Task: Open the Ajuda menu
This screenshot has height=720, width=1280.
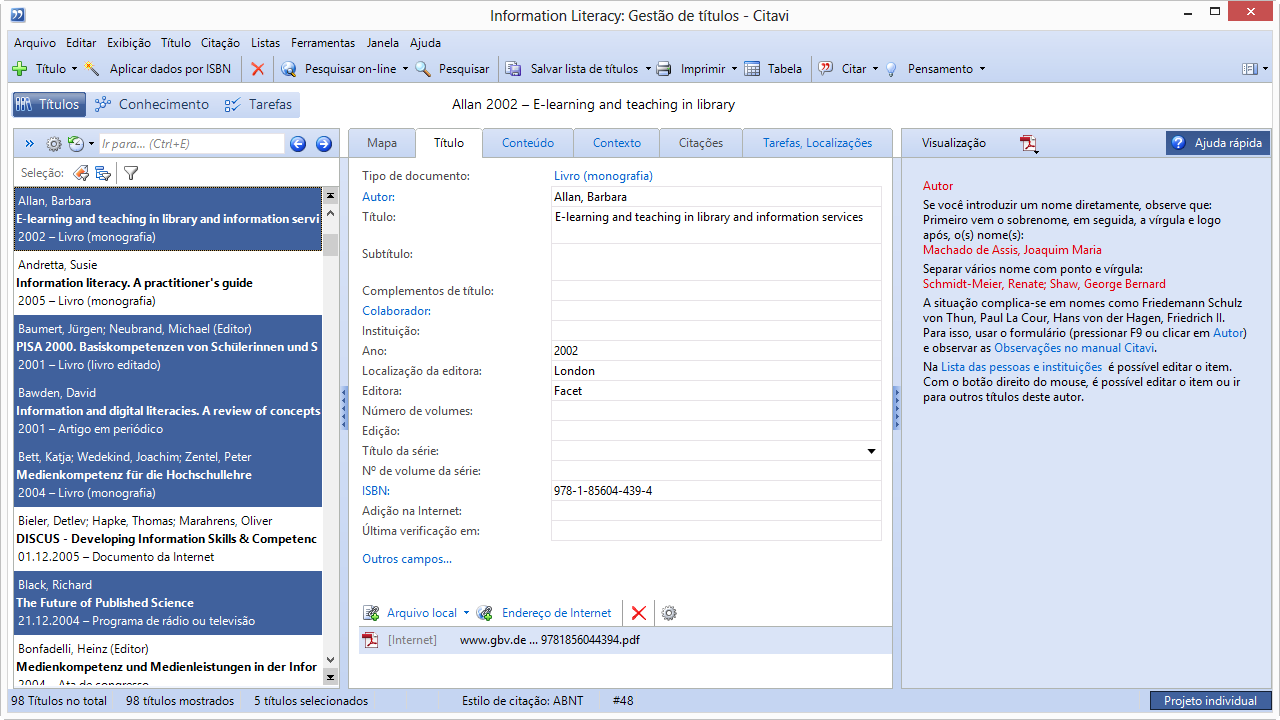Action: [x=425, y=43]
